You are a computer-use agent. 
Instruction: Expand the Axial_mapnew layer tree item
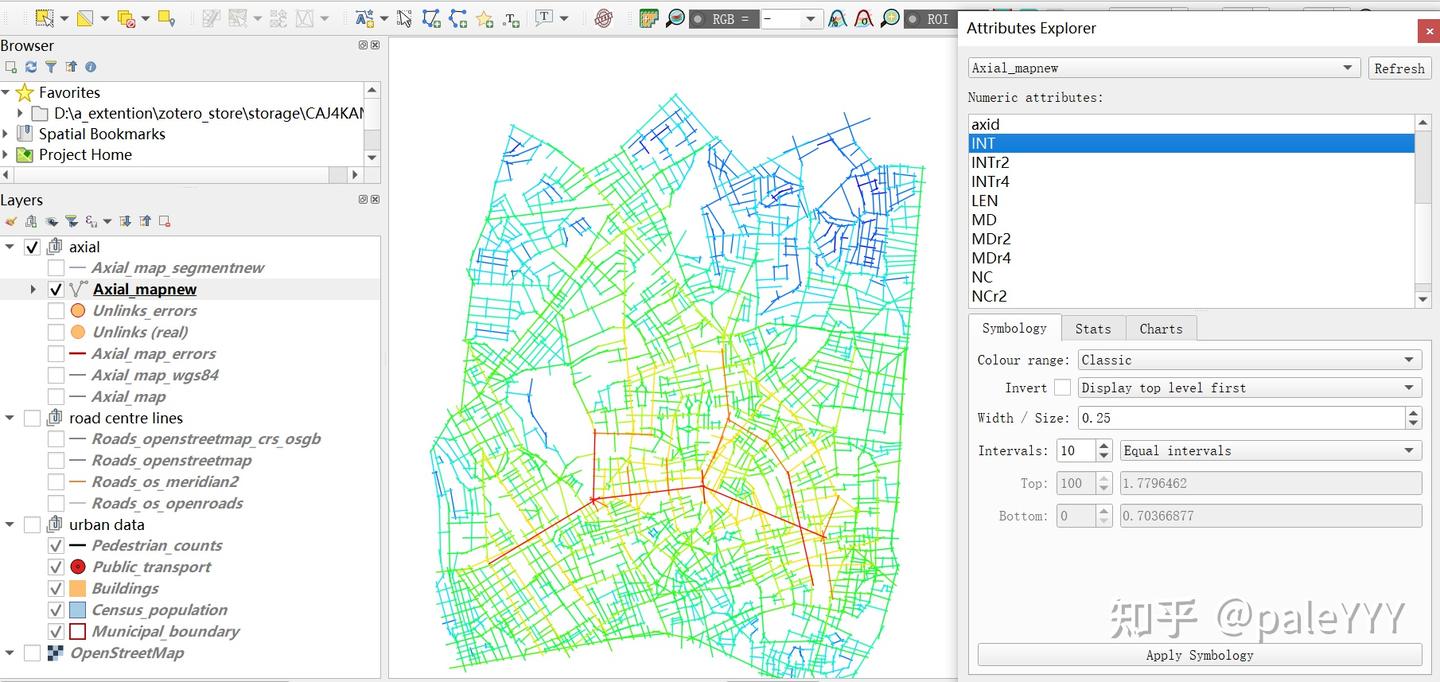click(x=33, y=289)
